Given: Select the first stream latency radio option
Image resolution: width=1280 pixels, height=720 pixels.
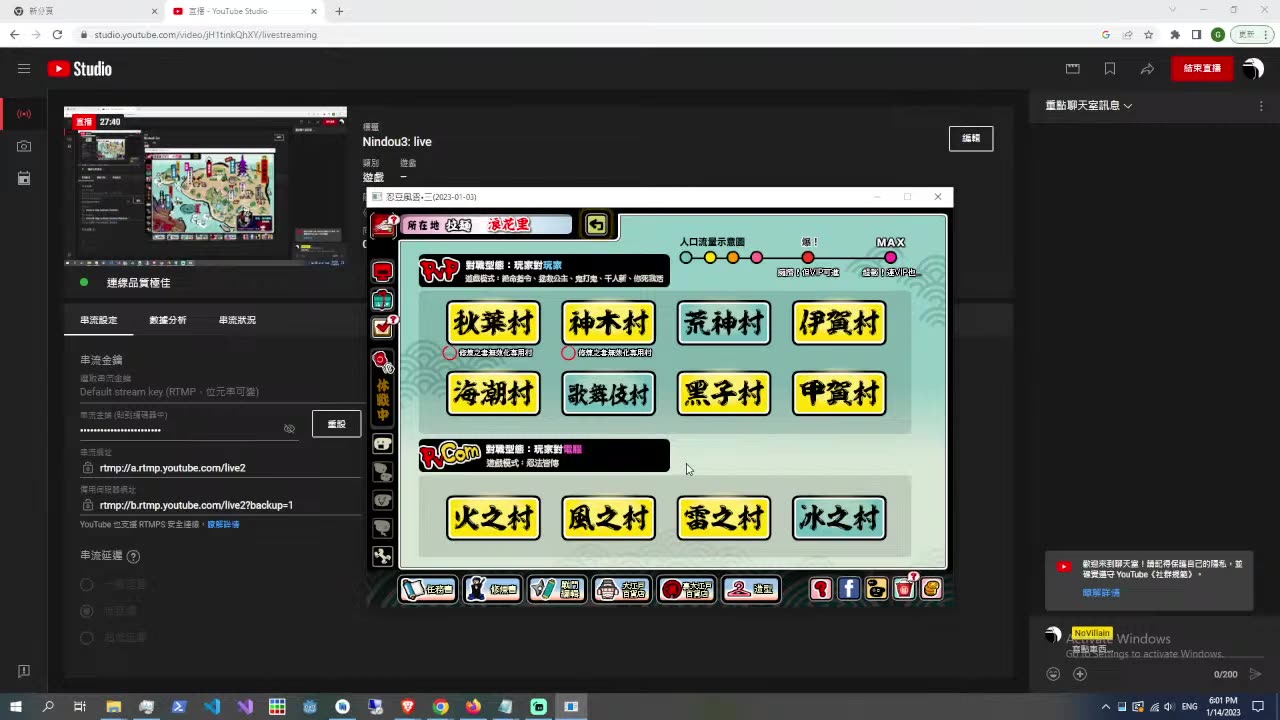Looking at the screenshot, I should click(x=87, y=584).
